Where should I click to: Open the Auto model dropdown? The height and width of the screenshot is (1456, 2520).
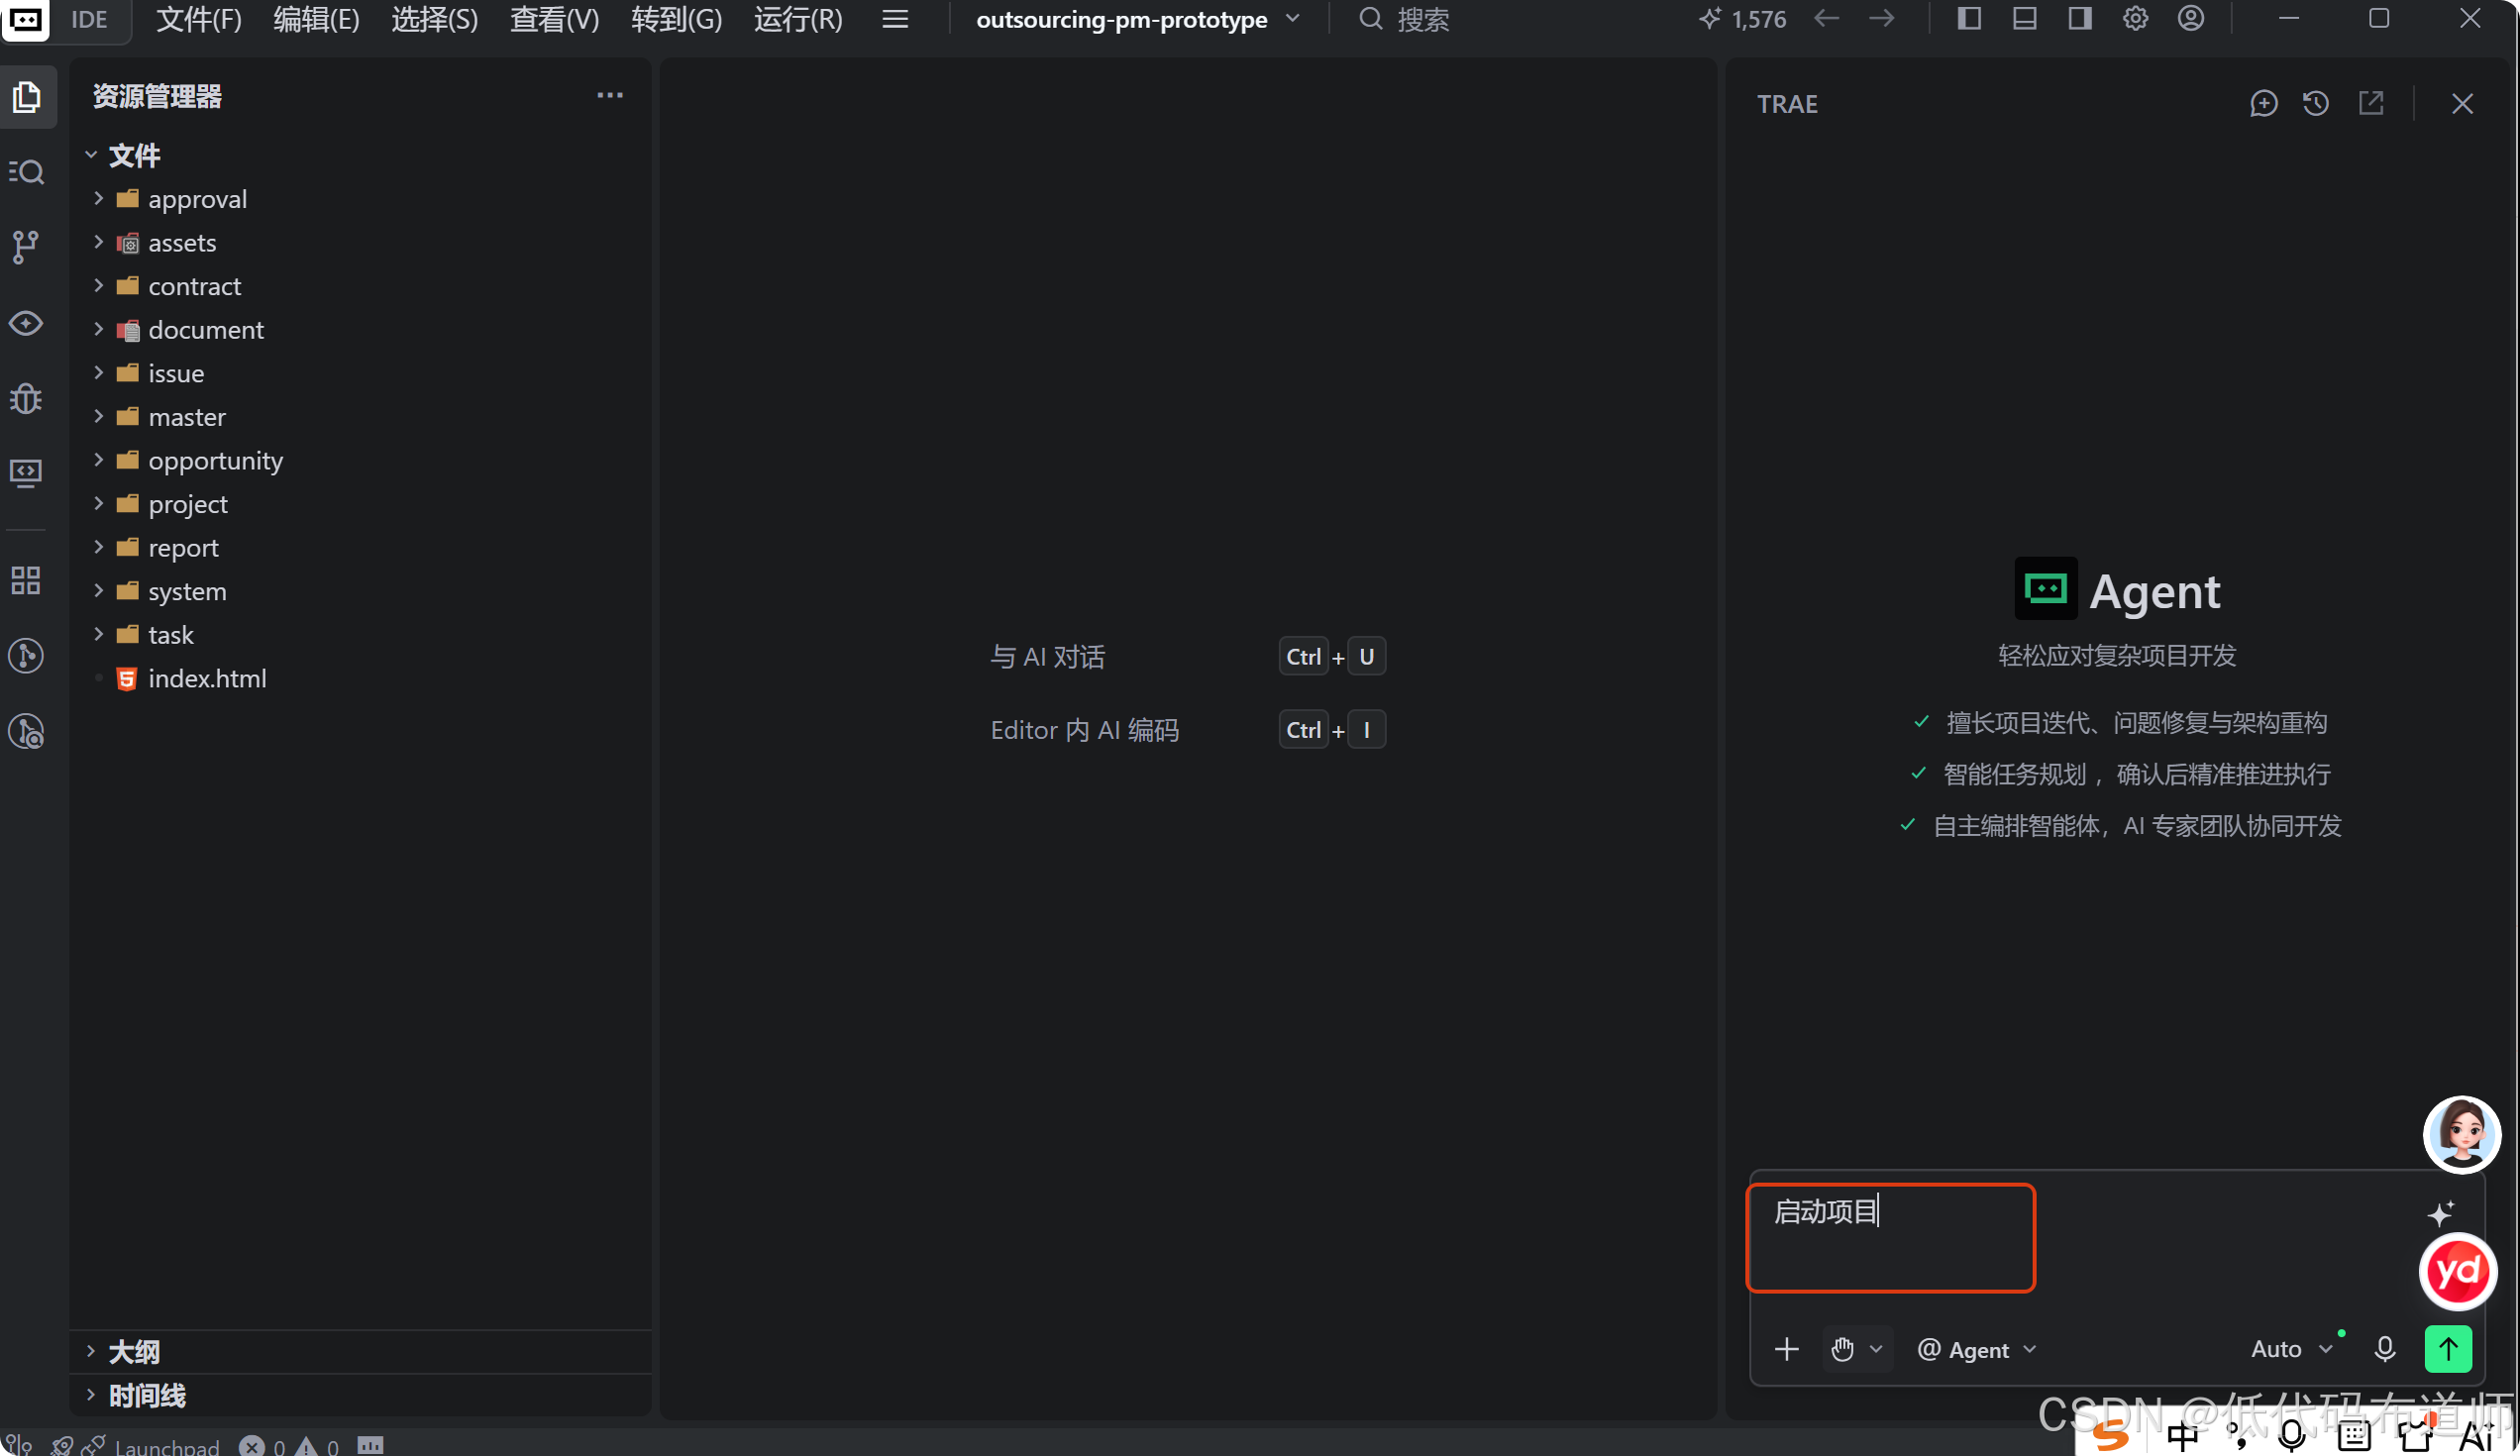[x=2291, y=1349]
